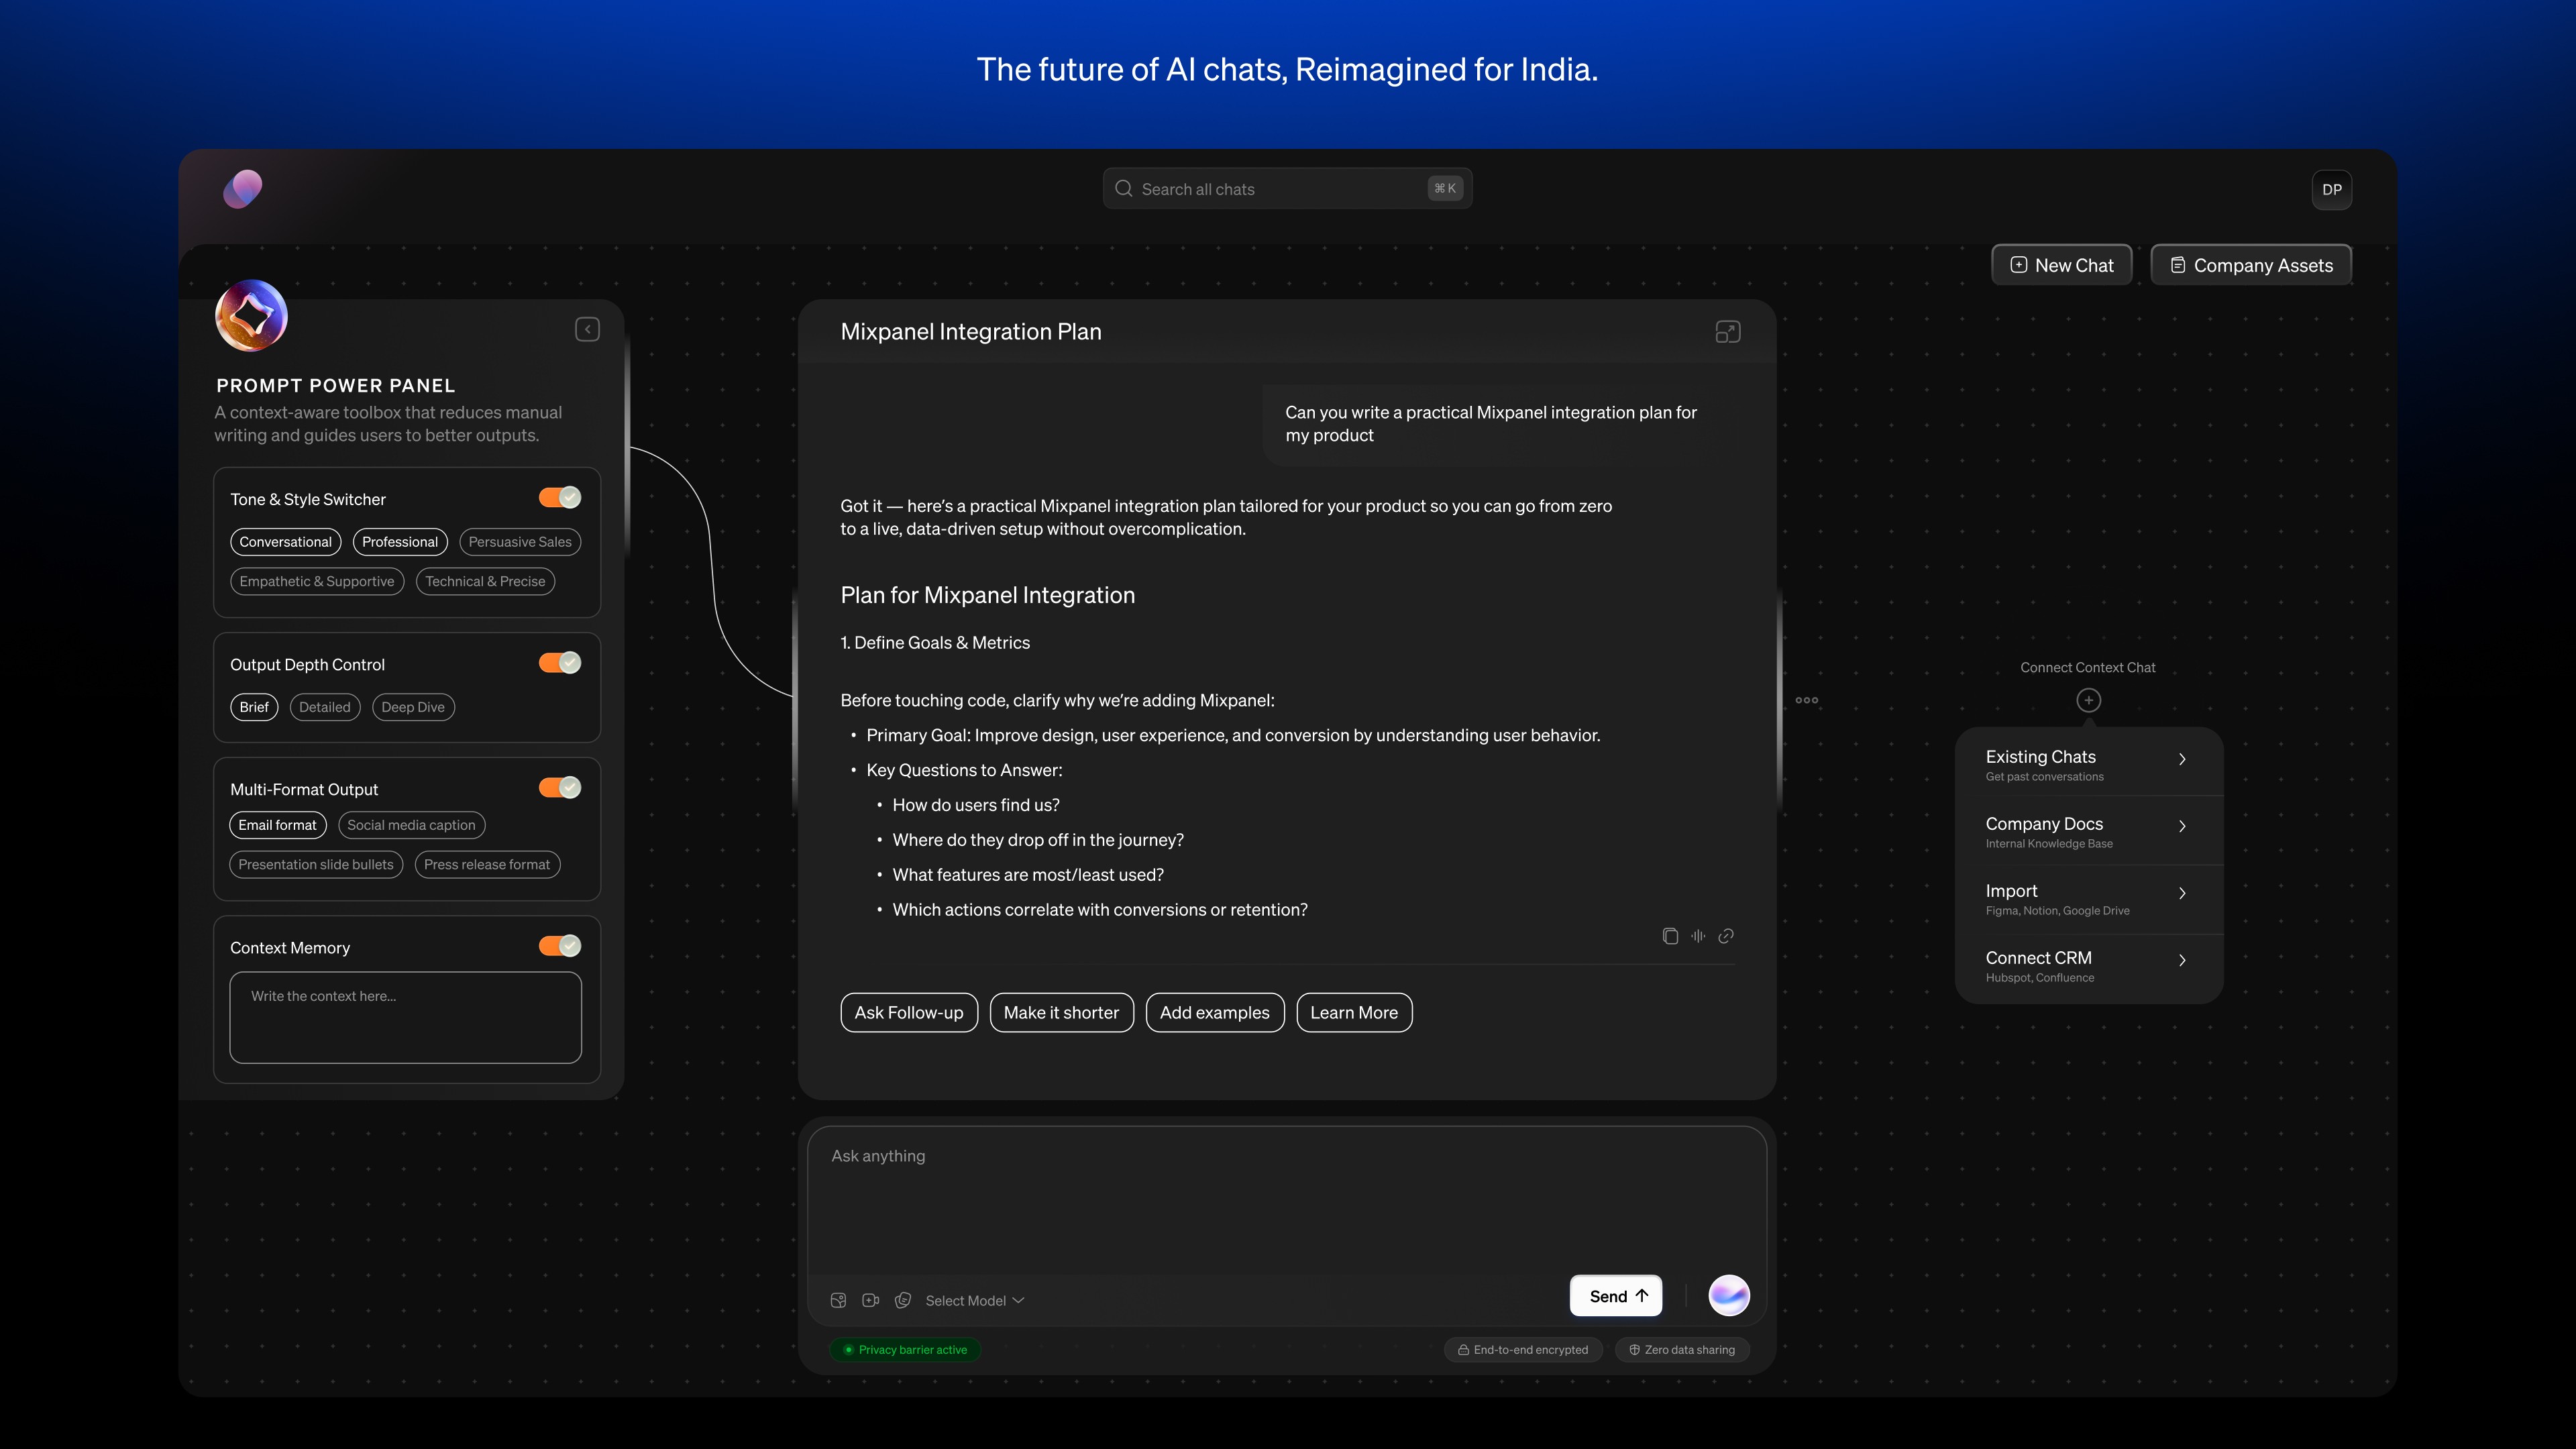Click the add video icon in input bar
2576x1449 pixels.
pyautogui.click(x=870, y=1300)
